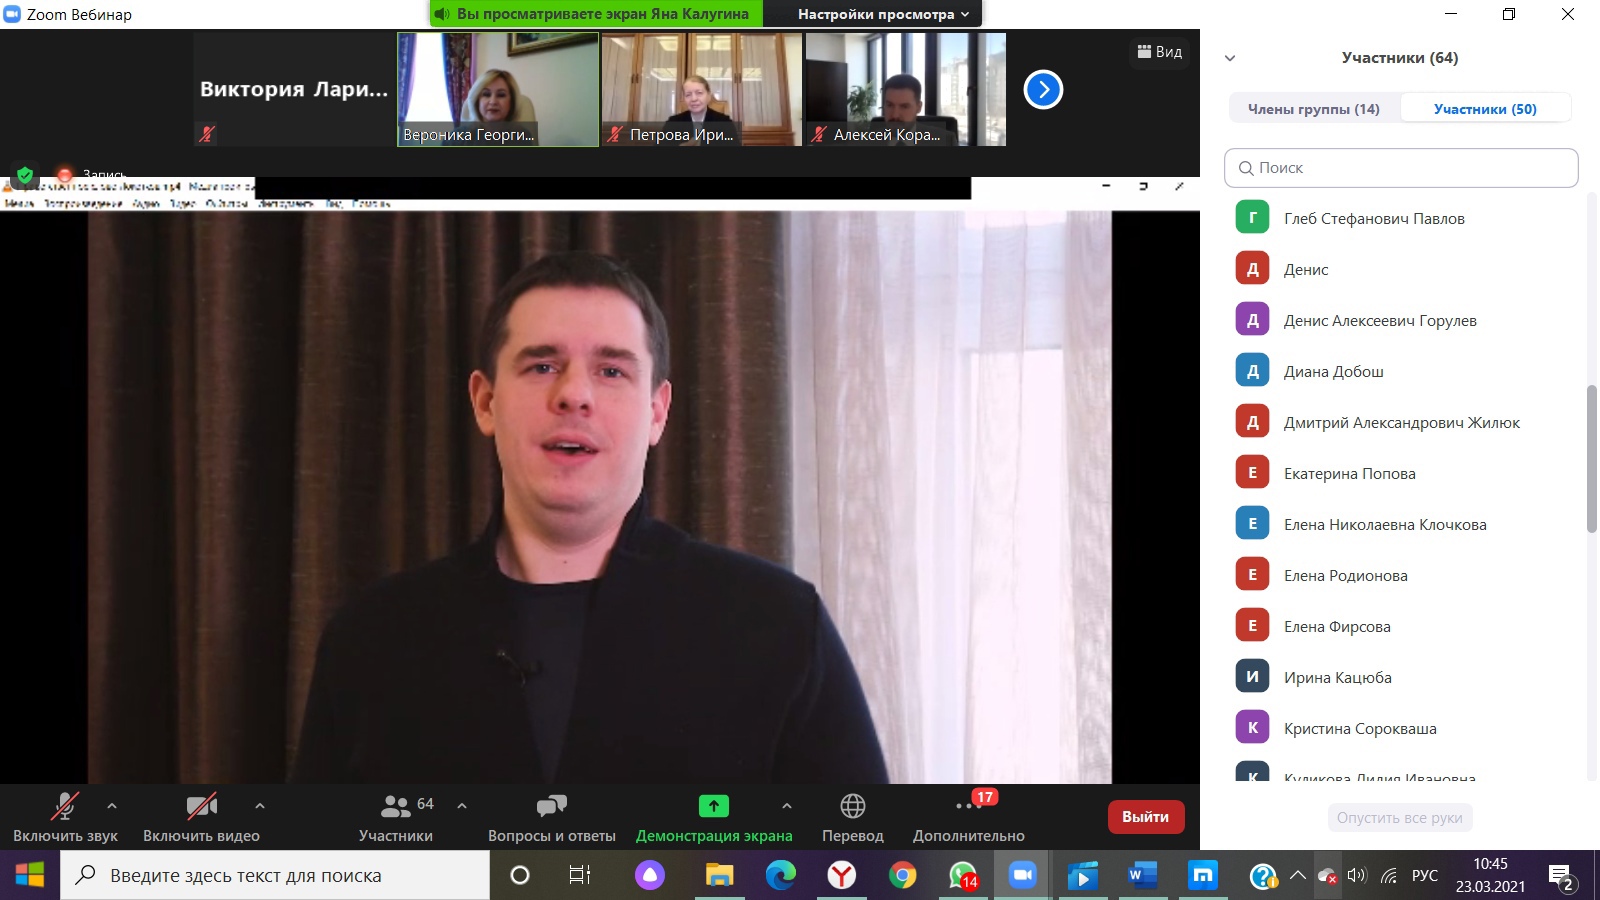Switch to Члены группы (14) tab
Screen dimensions: 1600x900
1313,109
